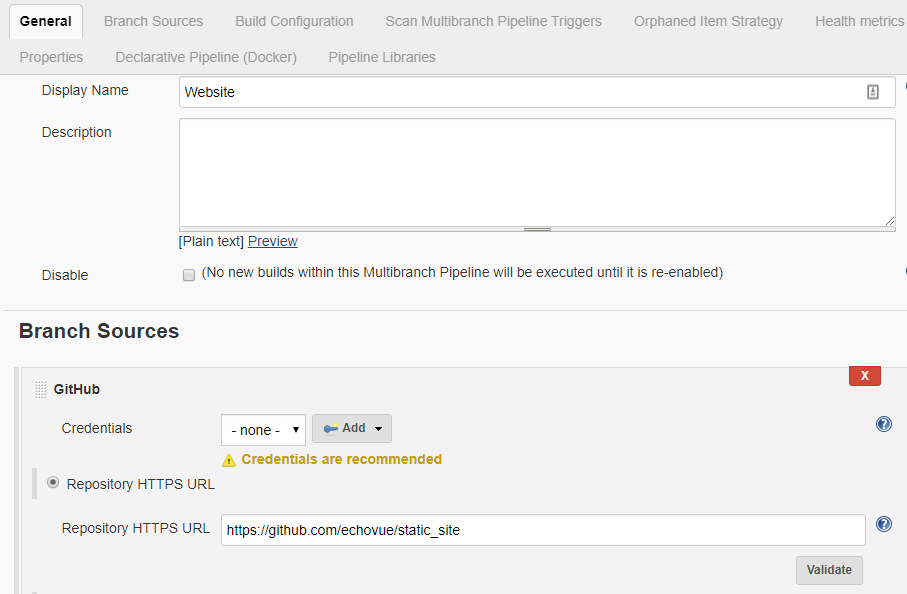Click the icon inside Display Name field
907x594 pixels.
pyautogui.click(x=872, y=92)
